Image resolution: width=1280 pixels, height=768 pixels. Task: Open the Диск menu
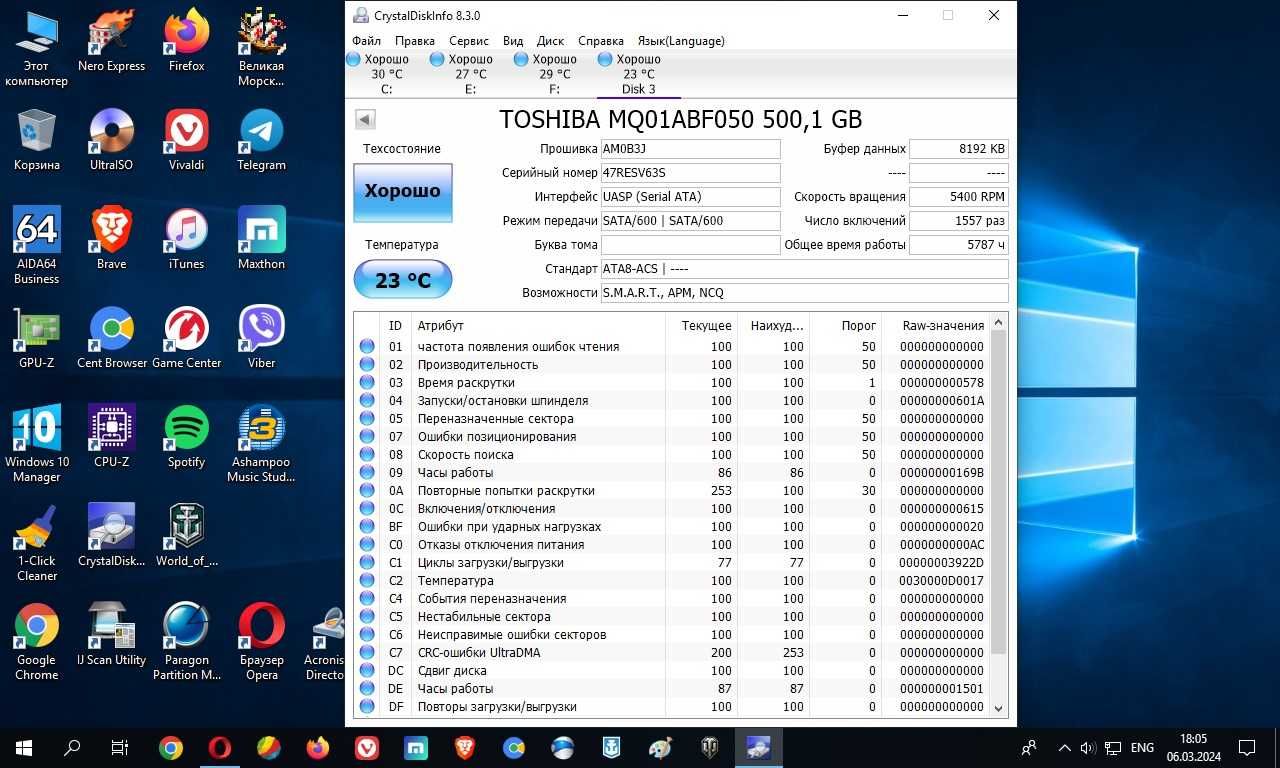click(x=550, y=41)
